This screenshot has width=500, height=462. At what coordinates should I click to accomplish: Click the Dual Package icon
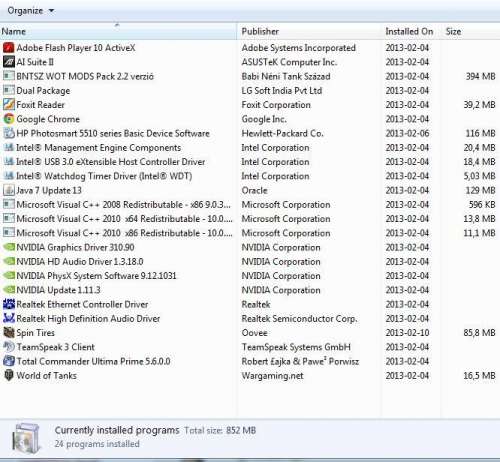(x=9, y=90)
